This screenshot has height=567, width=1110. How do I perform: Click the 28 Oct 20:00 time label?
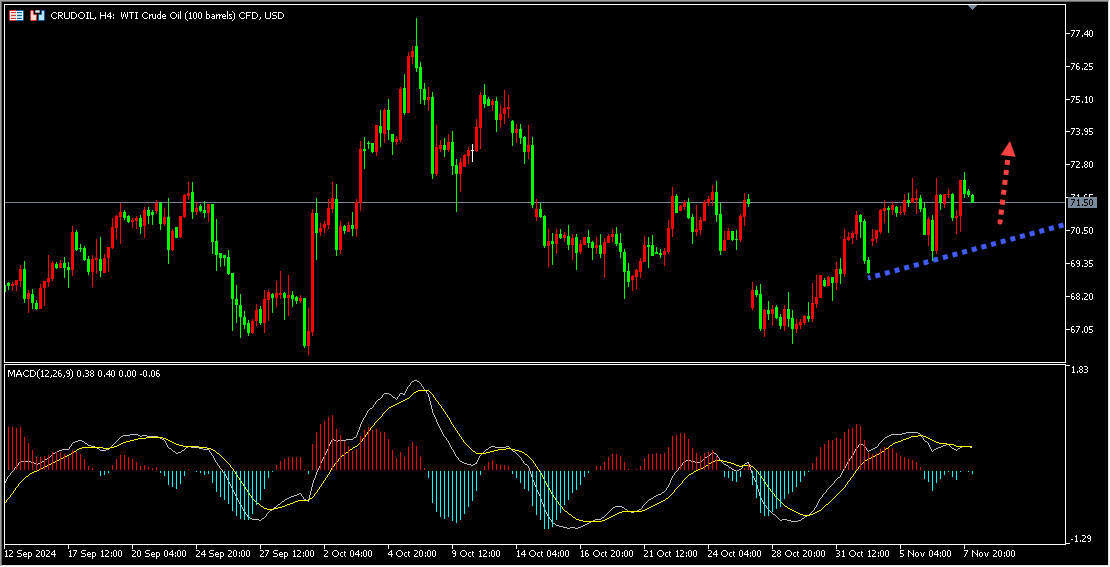click(x=799, y=552)
